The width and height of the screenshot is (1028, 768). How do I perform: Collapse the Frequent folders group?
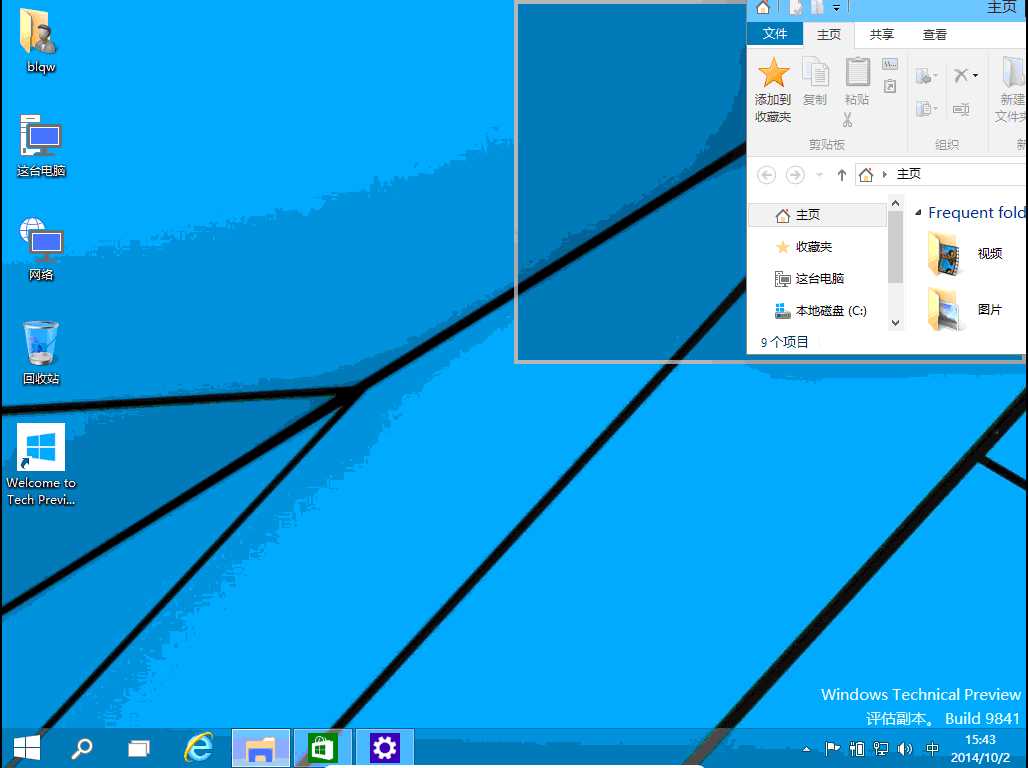(919, 212)
